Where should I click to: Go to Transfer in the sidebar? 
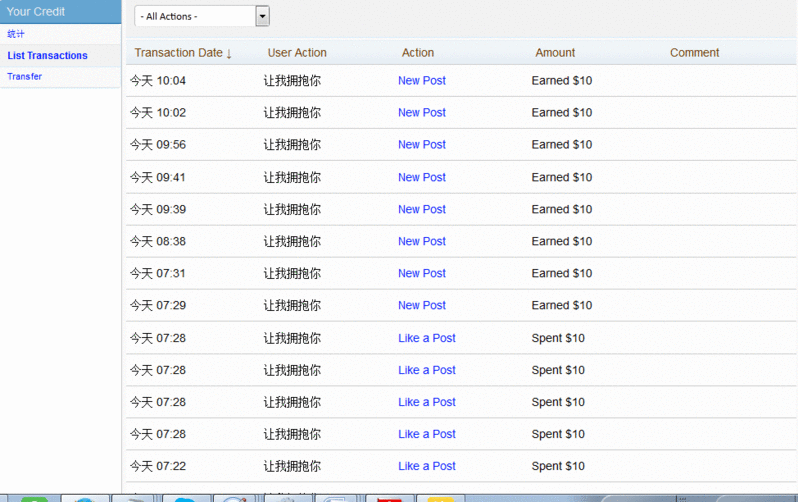click(24, 77)
